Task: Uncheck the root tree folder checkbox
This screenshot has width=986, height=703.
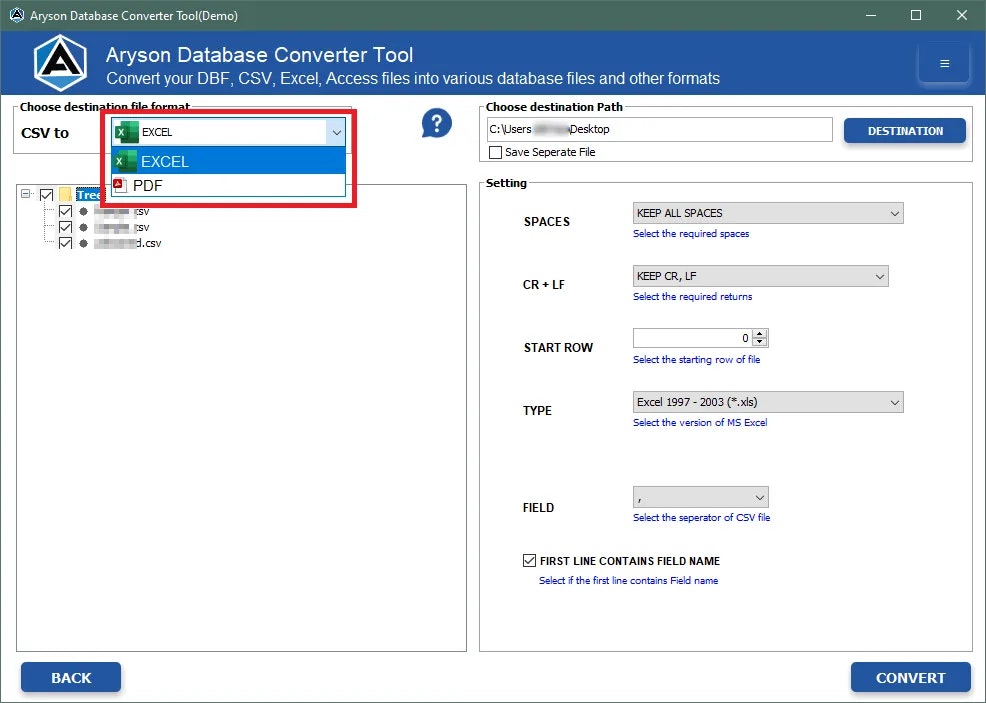Action: tap(46, 194)
